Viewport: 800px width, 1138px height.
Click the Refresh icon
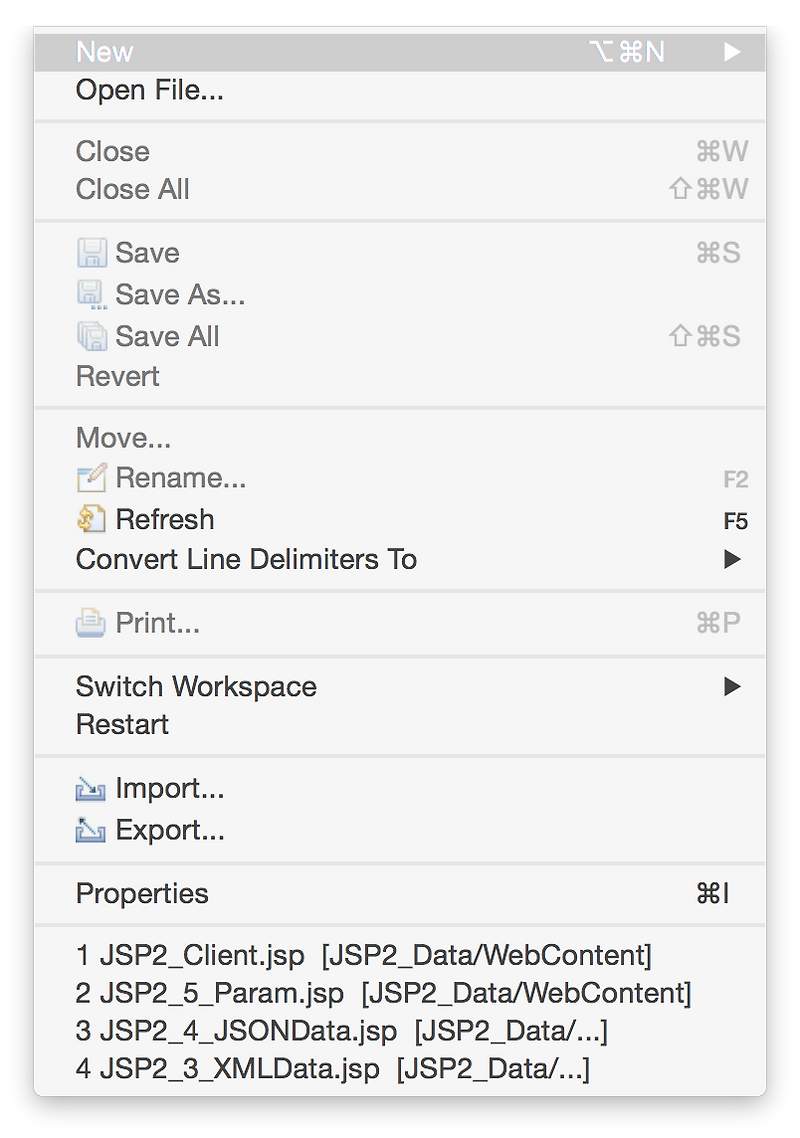91,520
